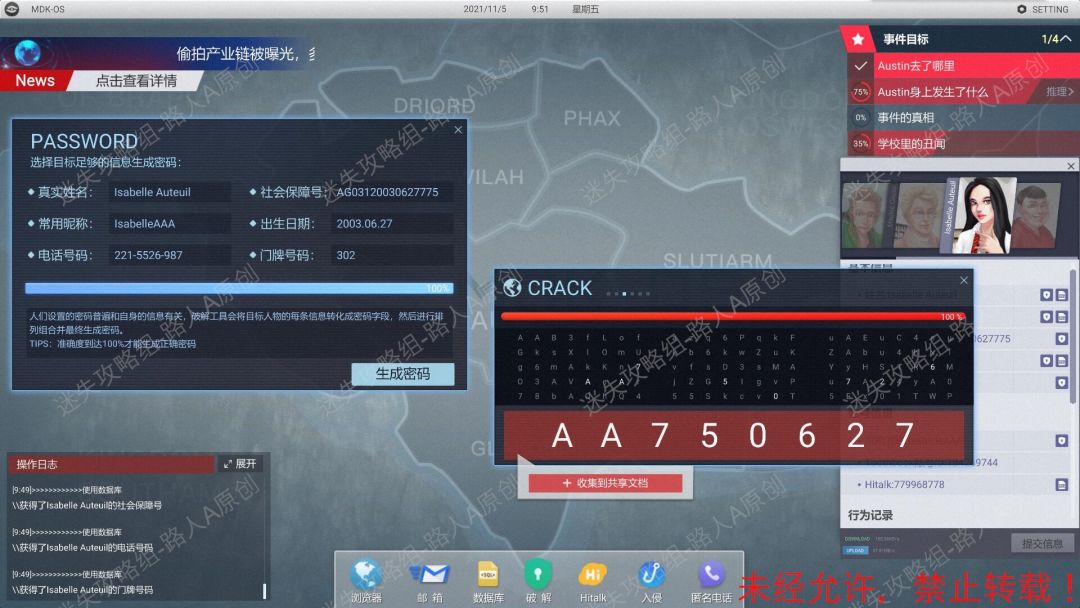Click the 真实姓名 field Isabelle Auteuil
This screenshot has width=1080, height=608.
point(169,192)
